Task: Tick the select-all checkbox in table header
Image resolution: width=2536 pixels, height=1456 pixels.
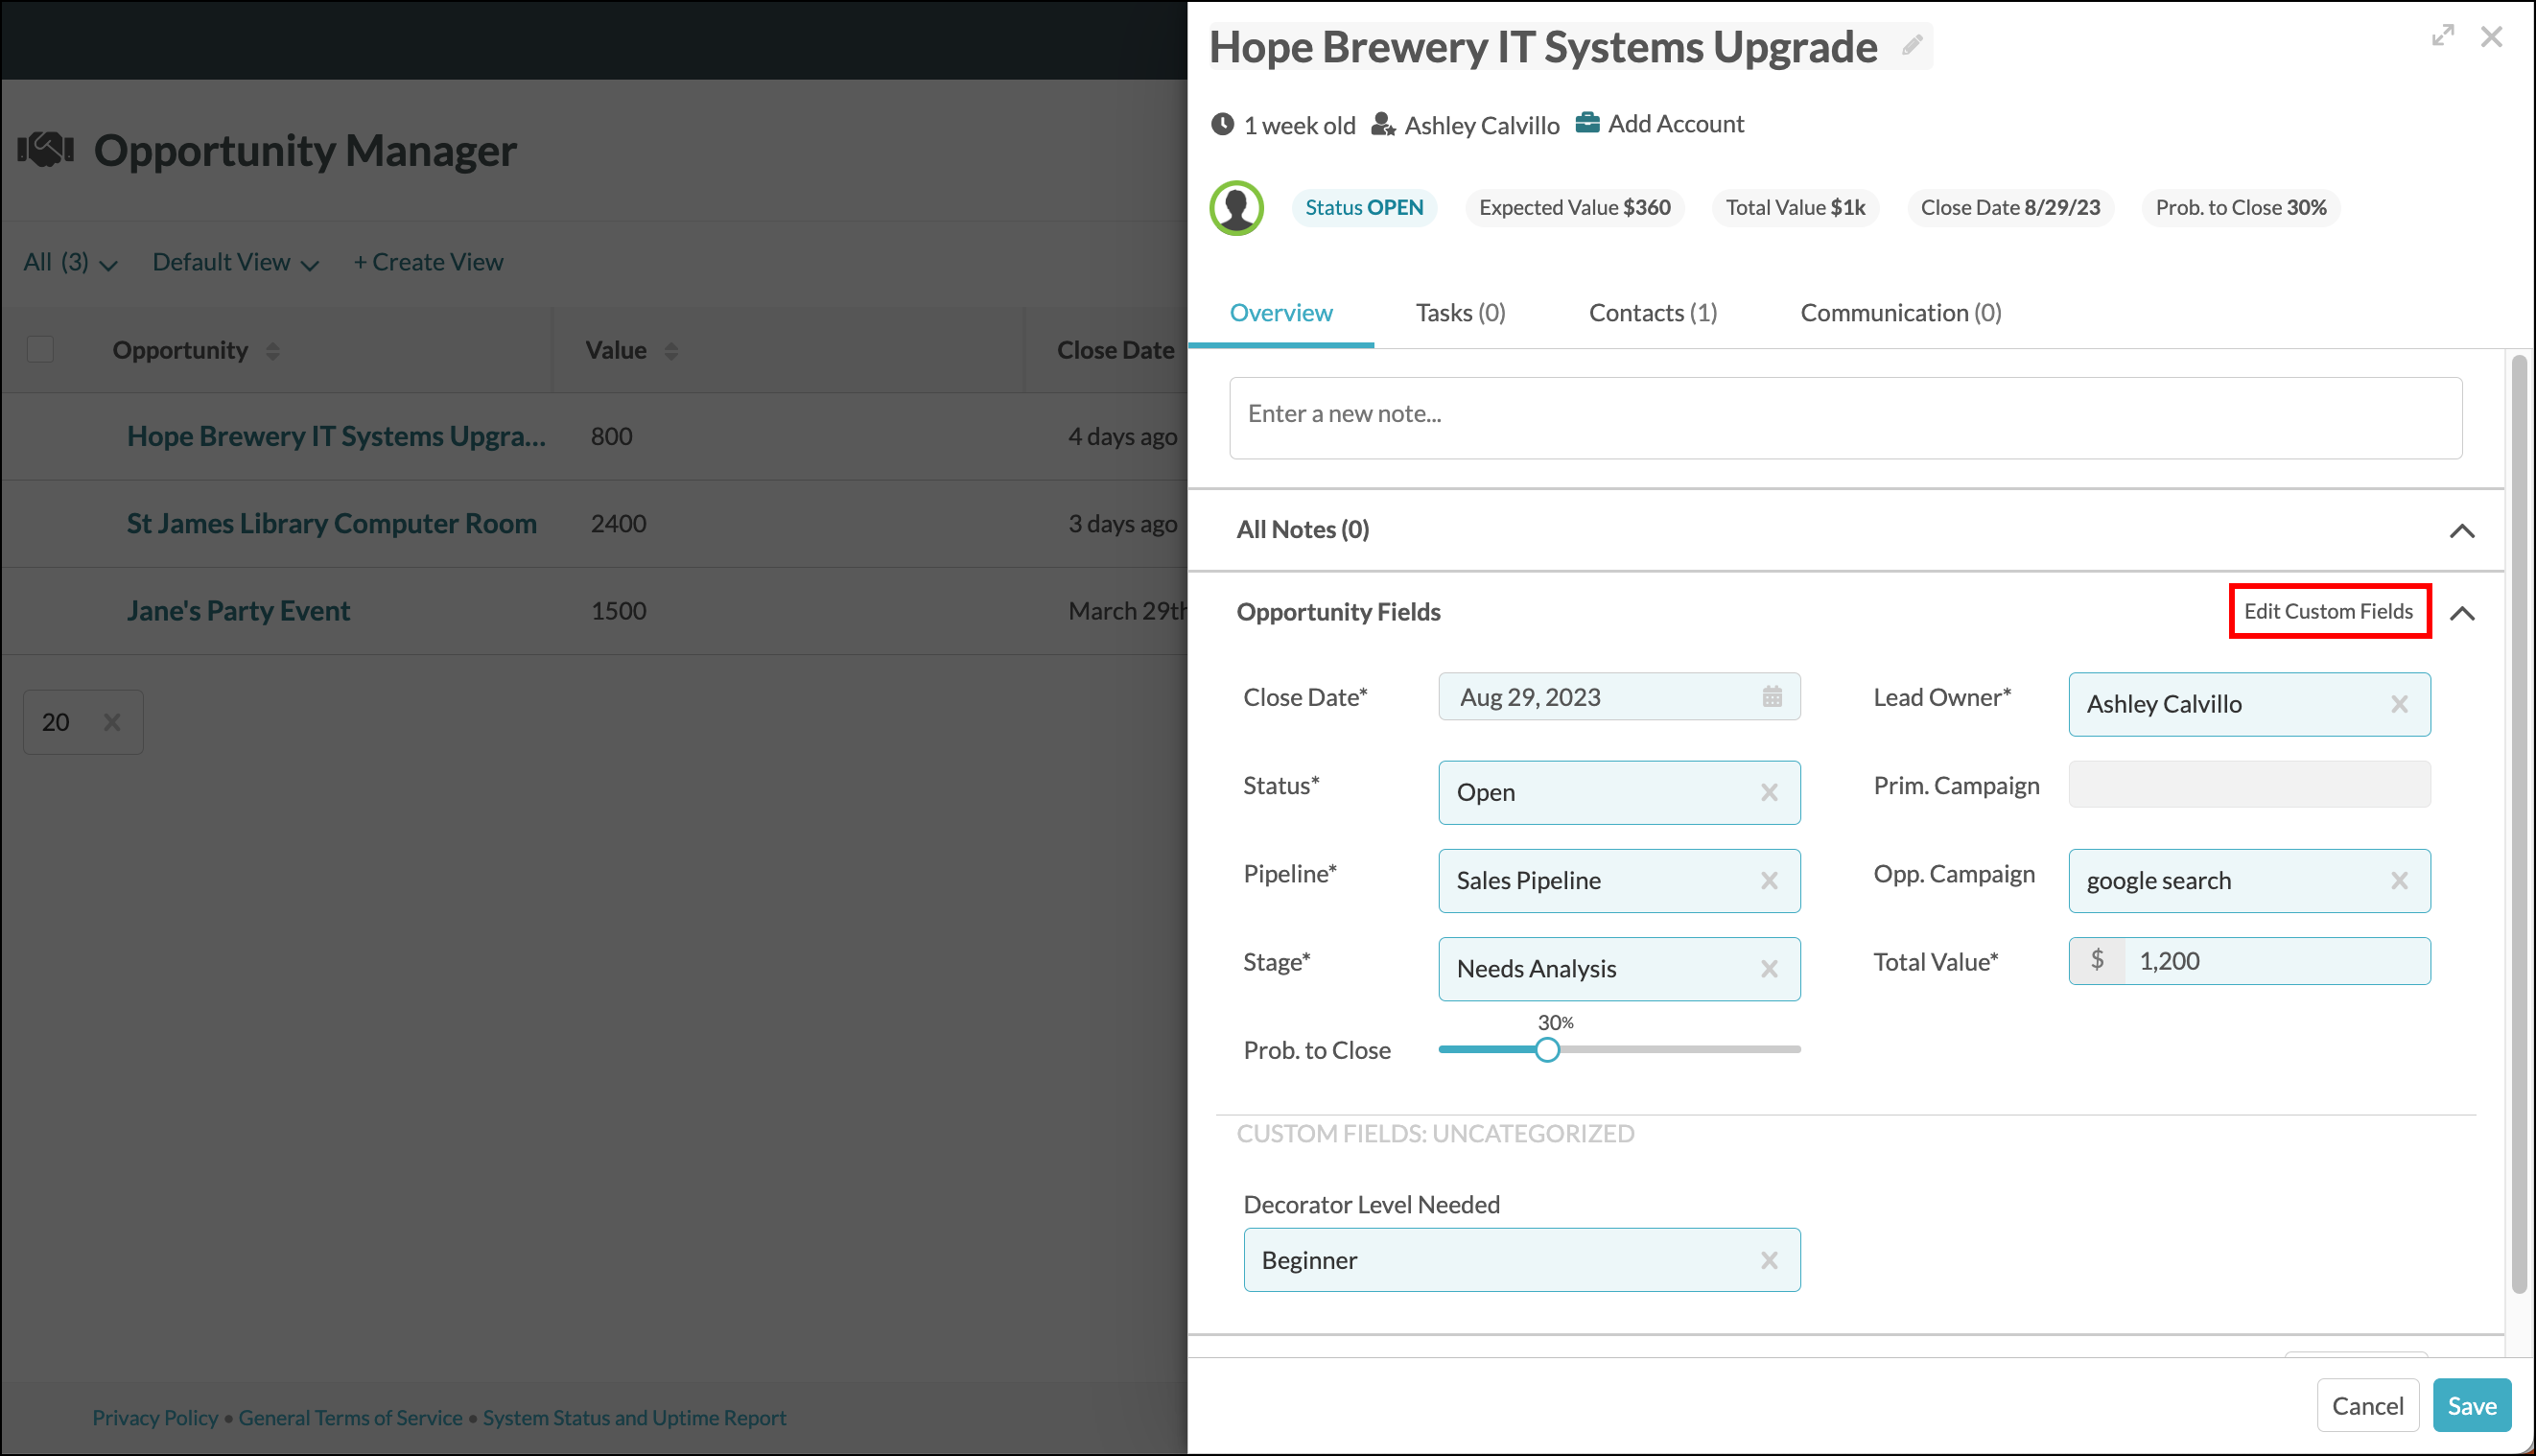Action: (x=40, y=350)
